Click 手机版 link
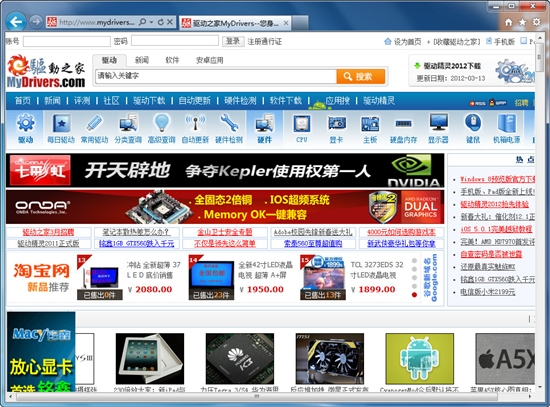The width and height of the screenshot is (550, 407). tap(504, 42)
